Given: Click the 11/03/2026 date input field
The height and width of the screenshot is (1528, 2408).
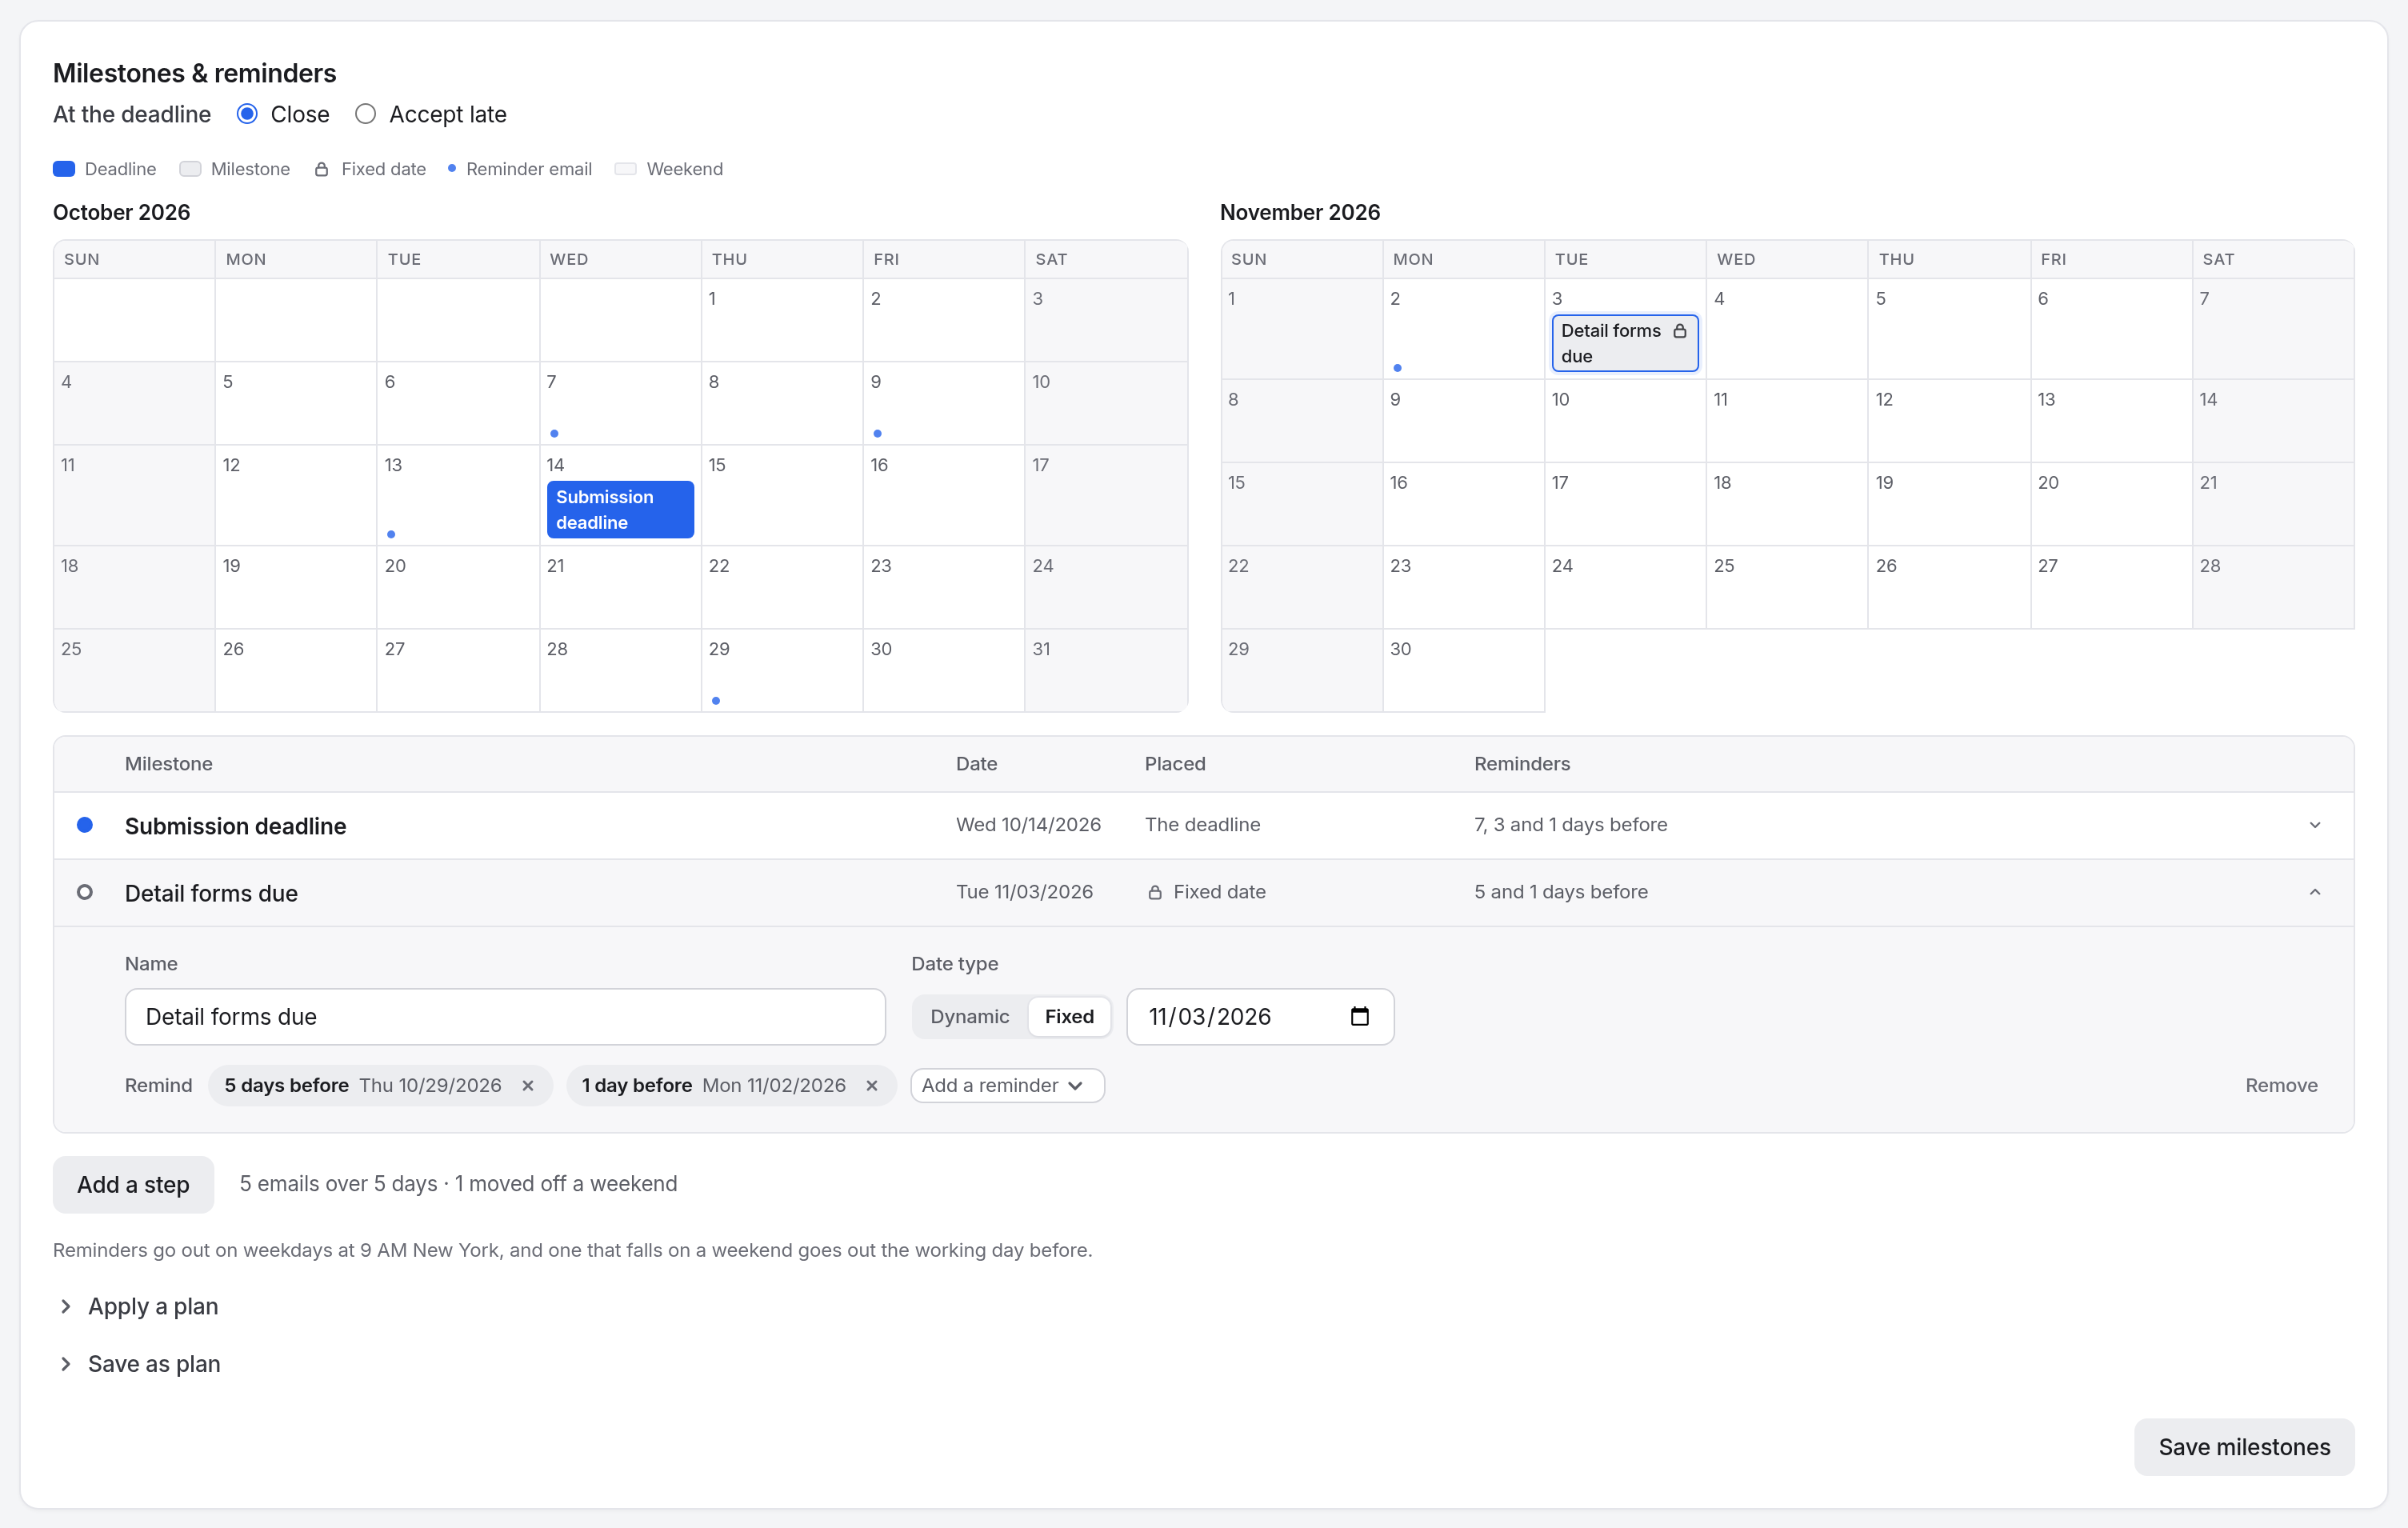Looking at the screenshot, I should point(1260,1016).
